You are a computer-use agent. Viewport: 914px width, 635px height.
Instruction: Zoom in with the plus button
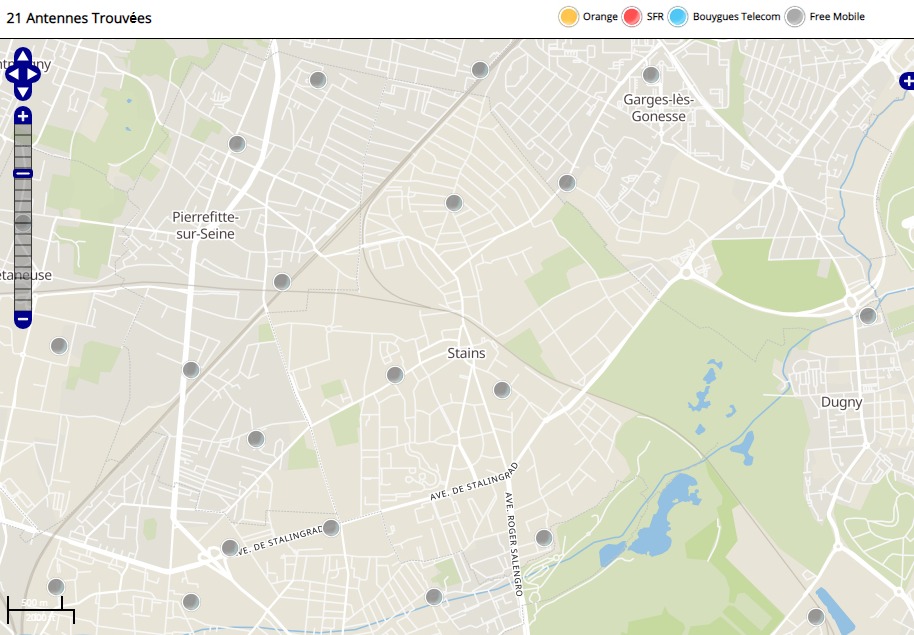[x=23, y=117]
